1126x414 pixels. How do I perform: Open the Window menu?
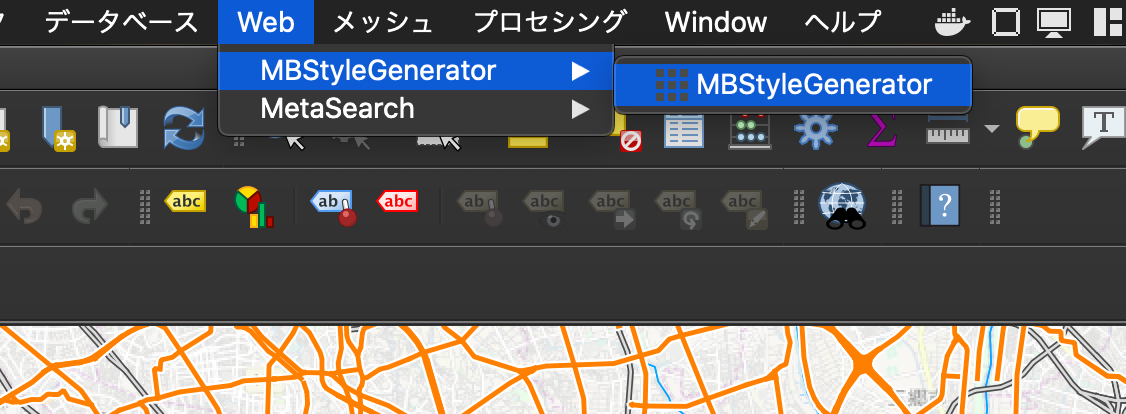click(715, 22)
